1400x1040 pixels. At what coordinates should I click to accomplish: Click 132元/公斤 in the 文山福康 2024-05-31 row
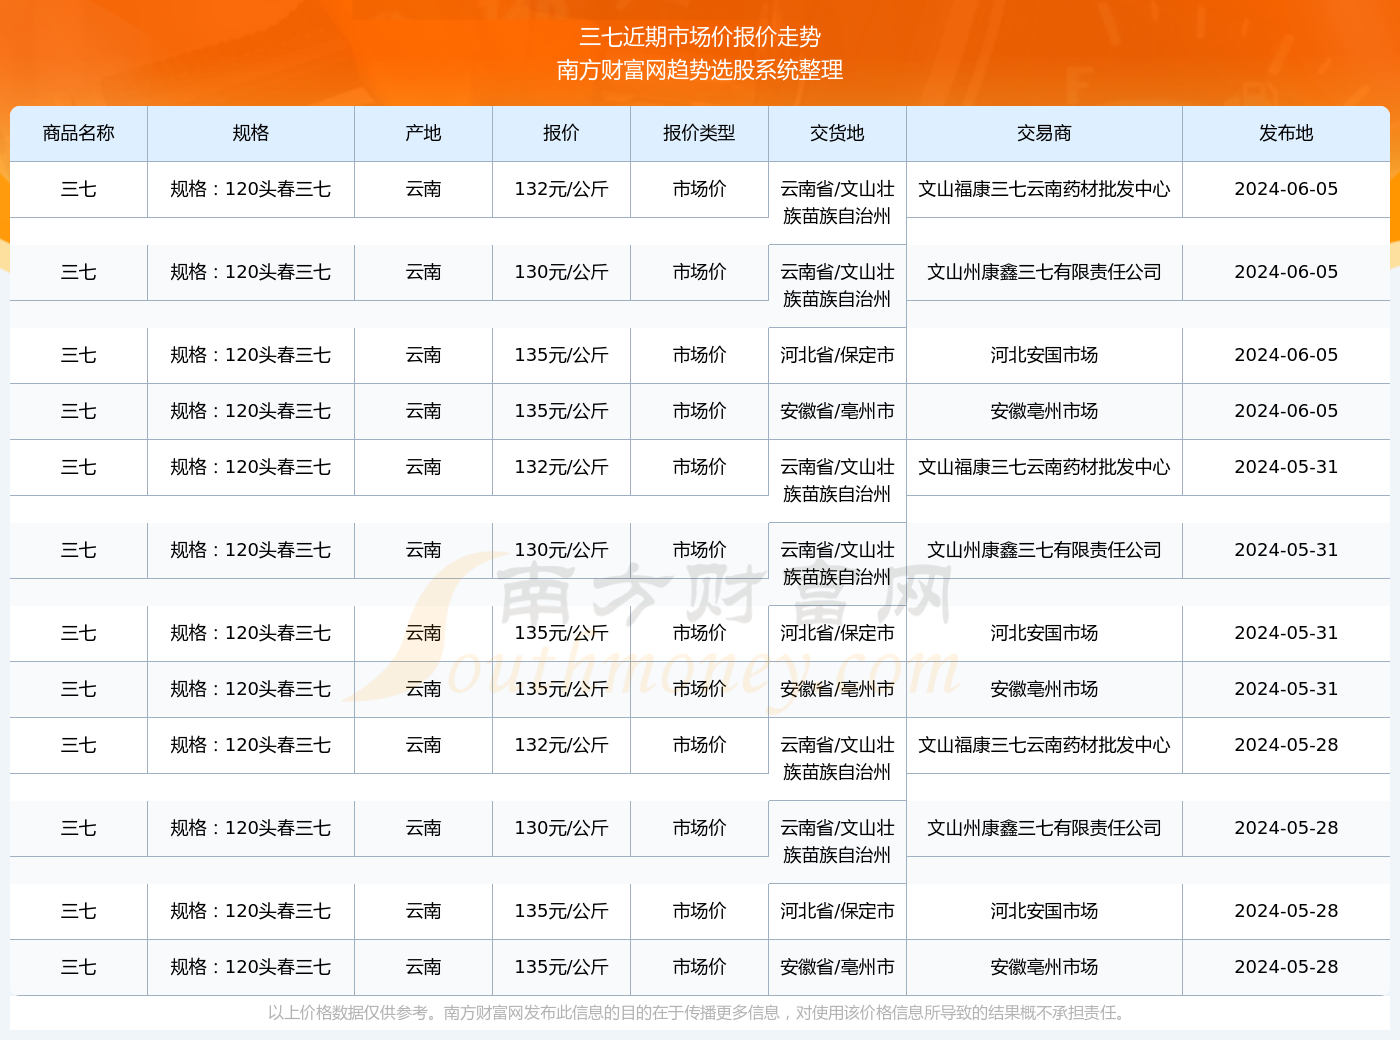[562, 467]
